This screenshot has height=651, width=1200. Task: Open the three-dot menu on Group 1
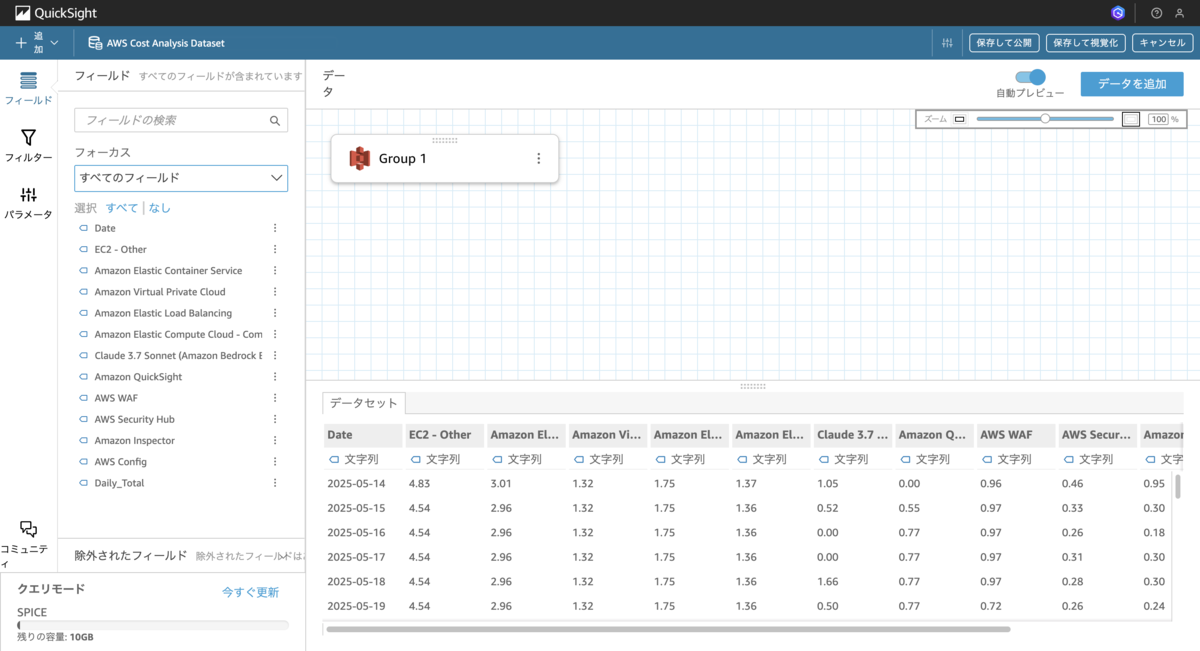[x=539, y=158]
